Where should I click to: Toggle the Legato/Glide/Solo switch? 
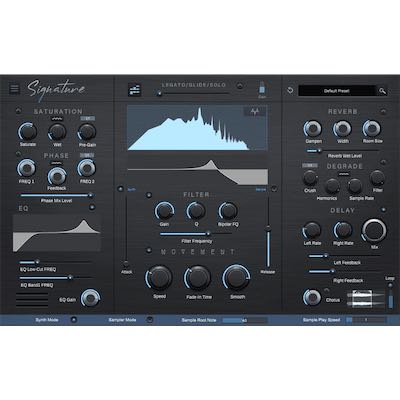[240, 86]
